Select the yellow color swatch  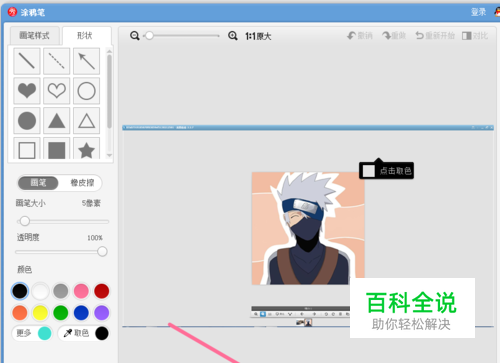point(40,313)
